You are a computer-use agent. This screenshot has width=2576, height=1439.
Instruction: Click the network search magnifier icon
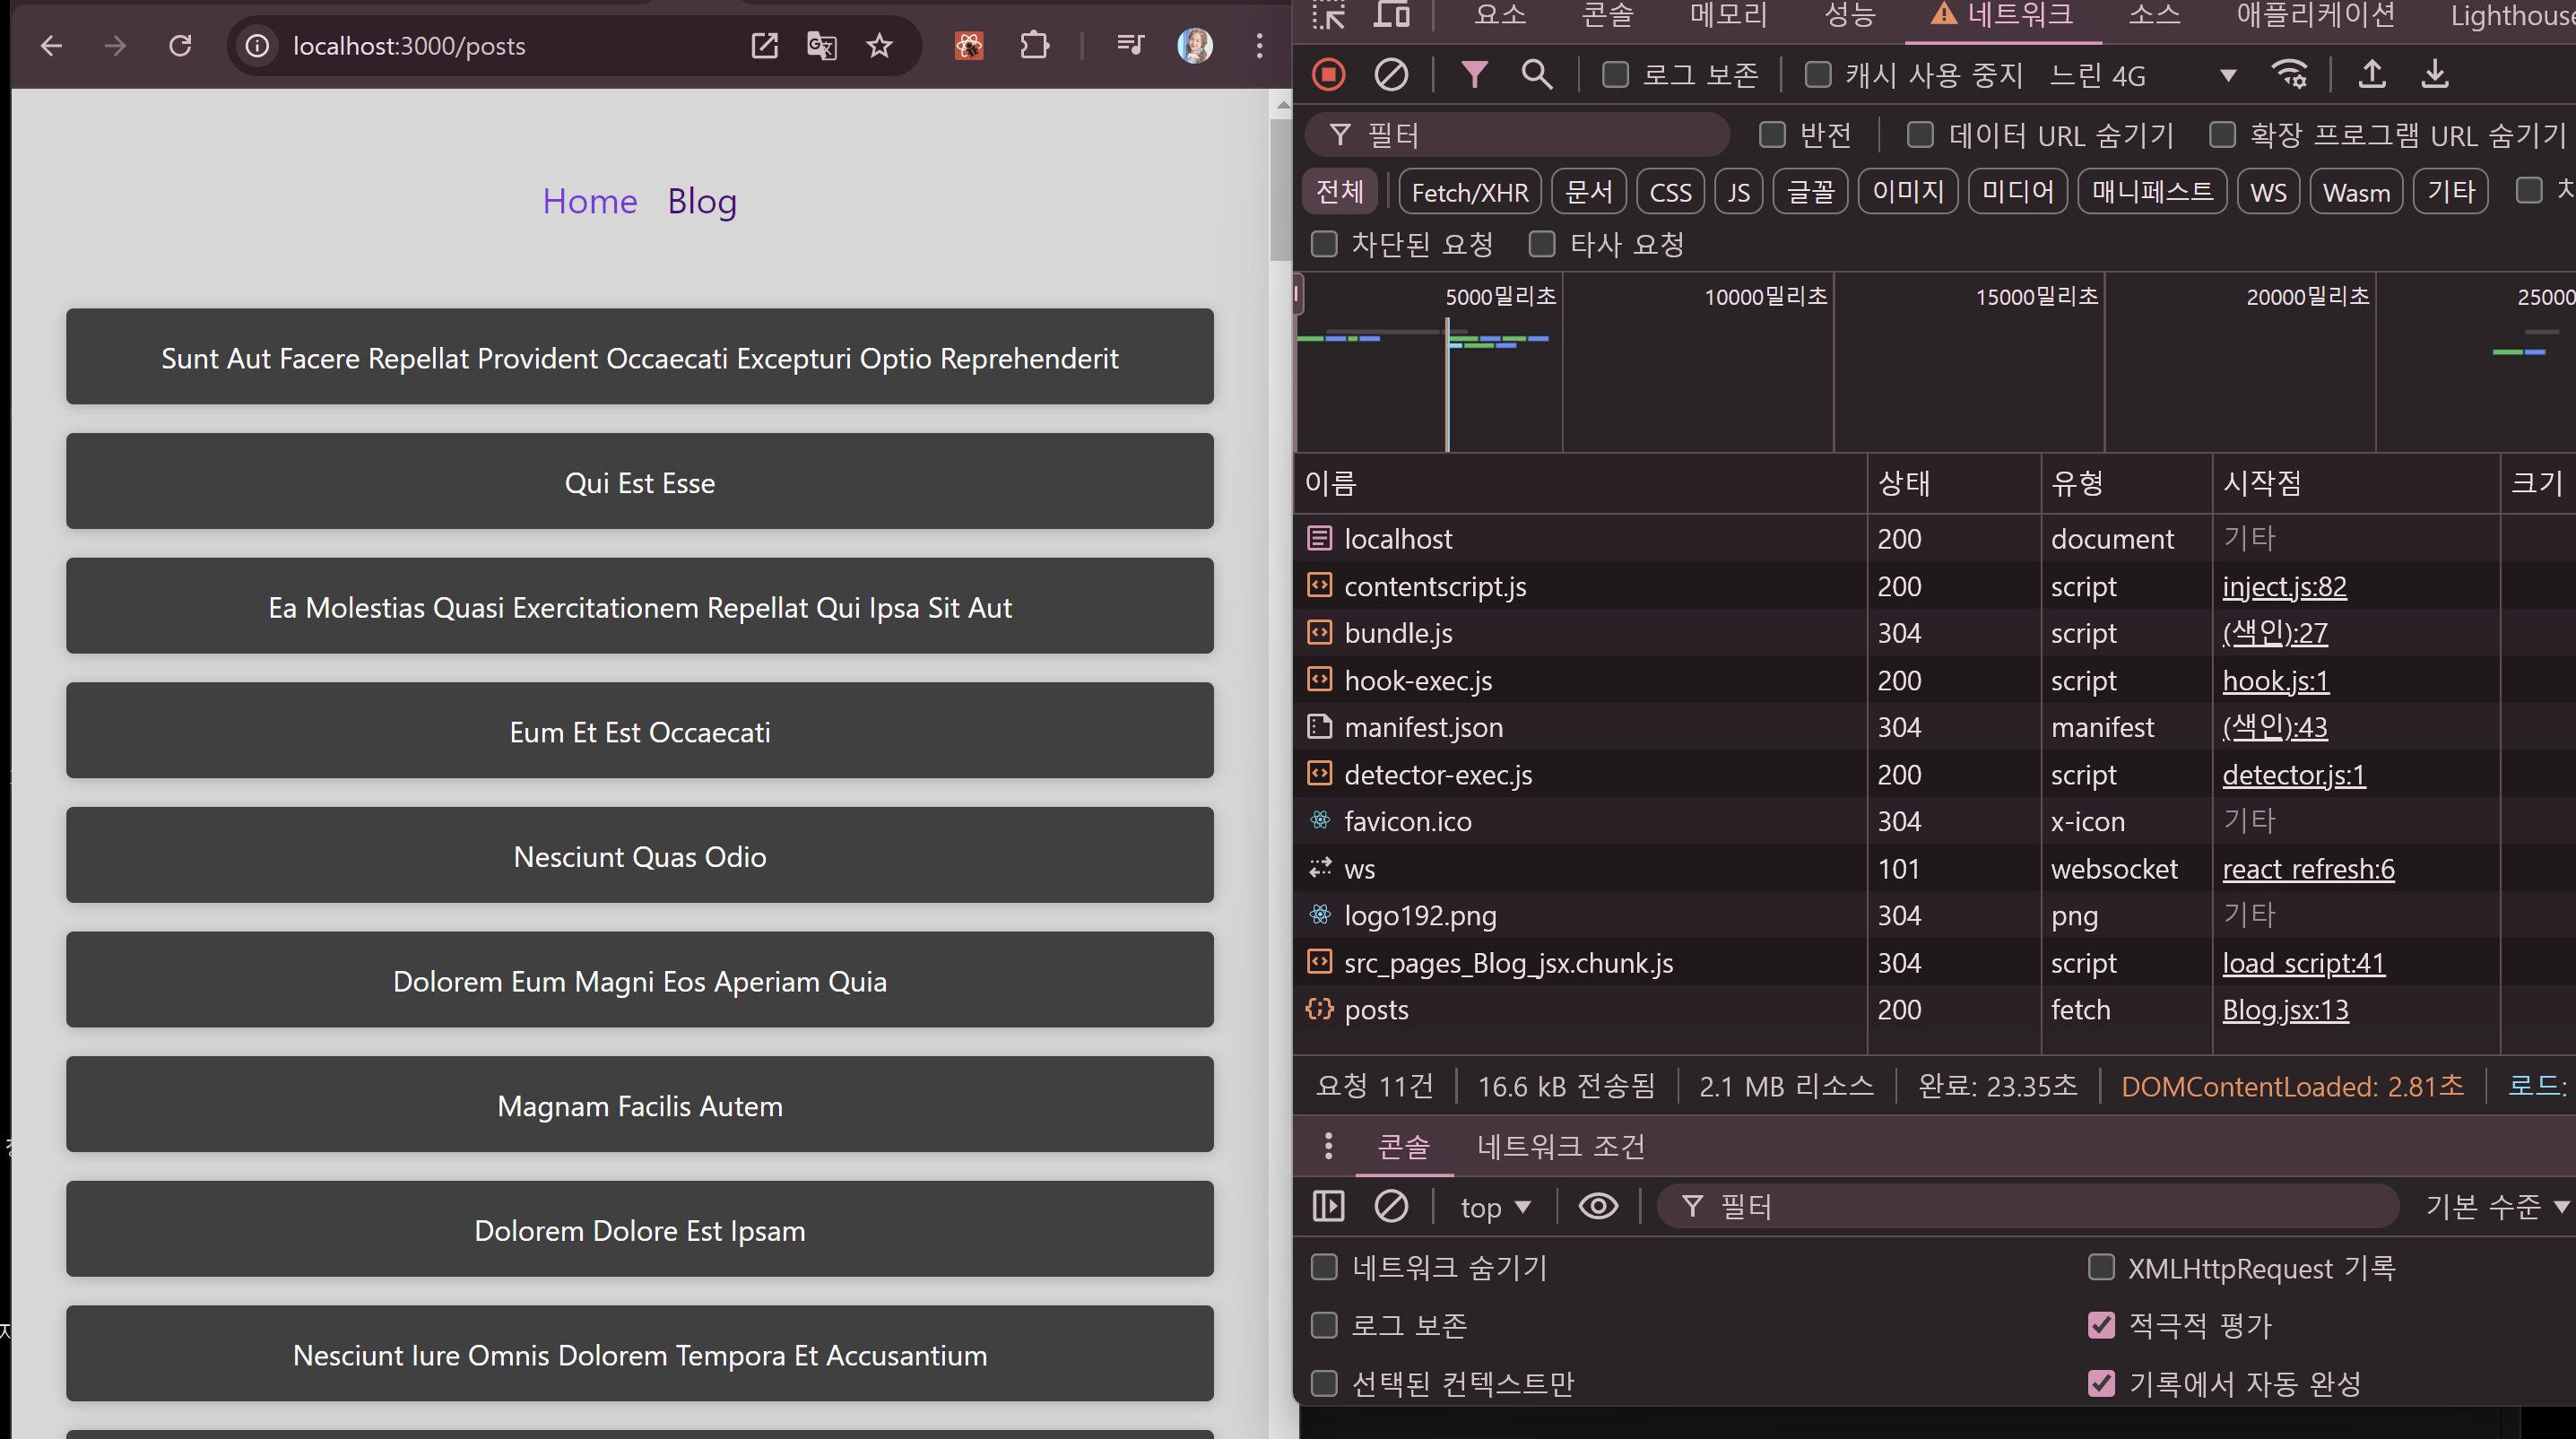click(1536, 75)
